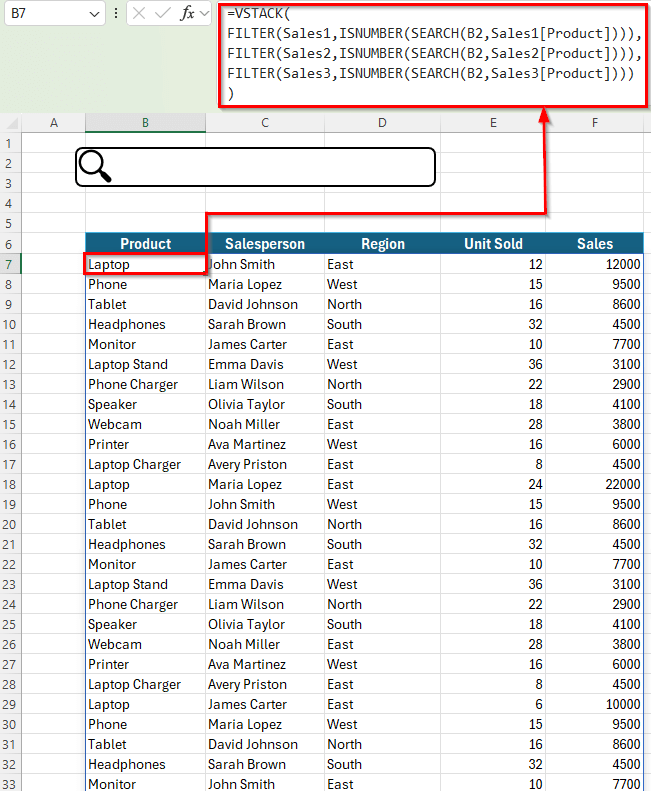Click Emma Davis in row 12
The image size is (651, 791).
[265, 364]
